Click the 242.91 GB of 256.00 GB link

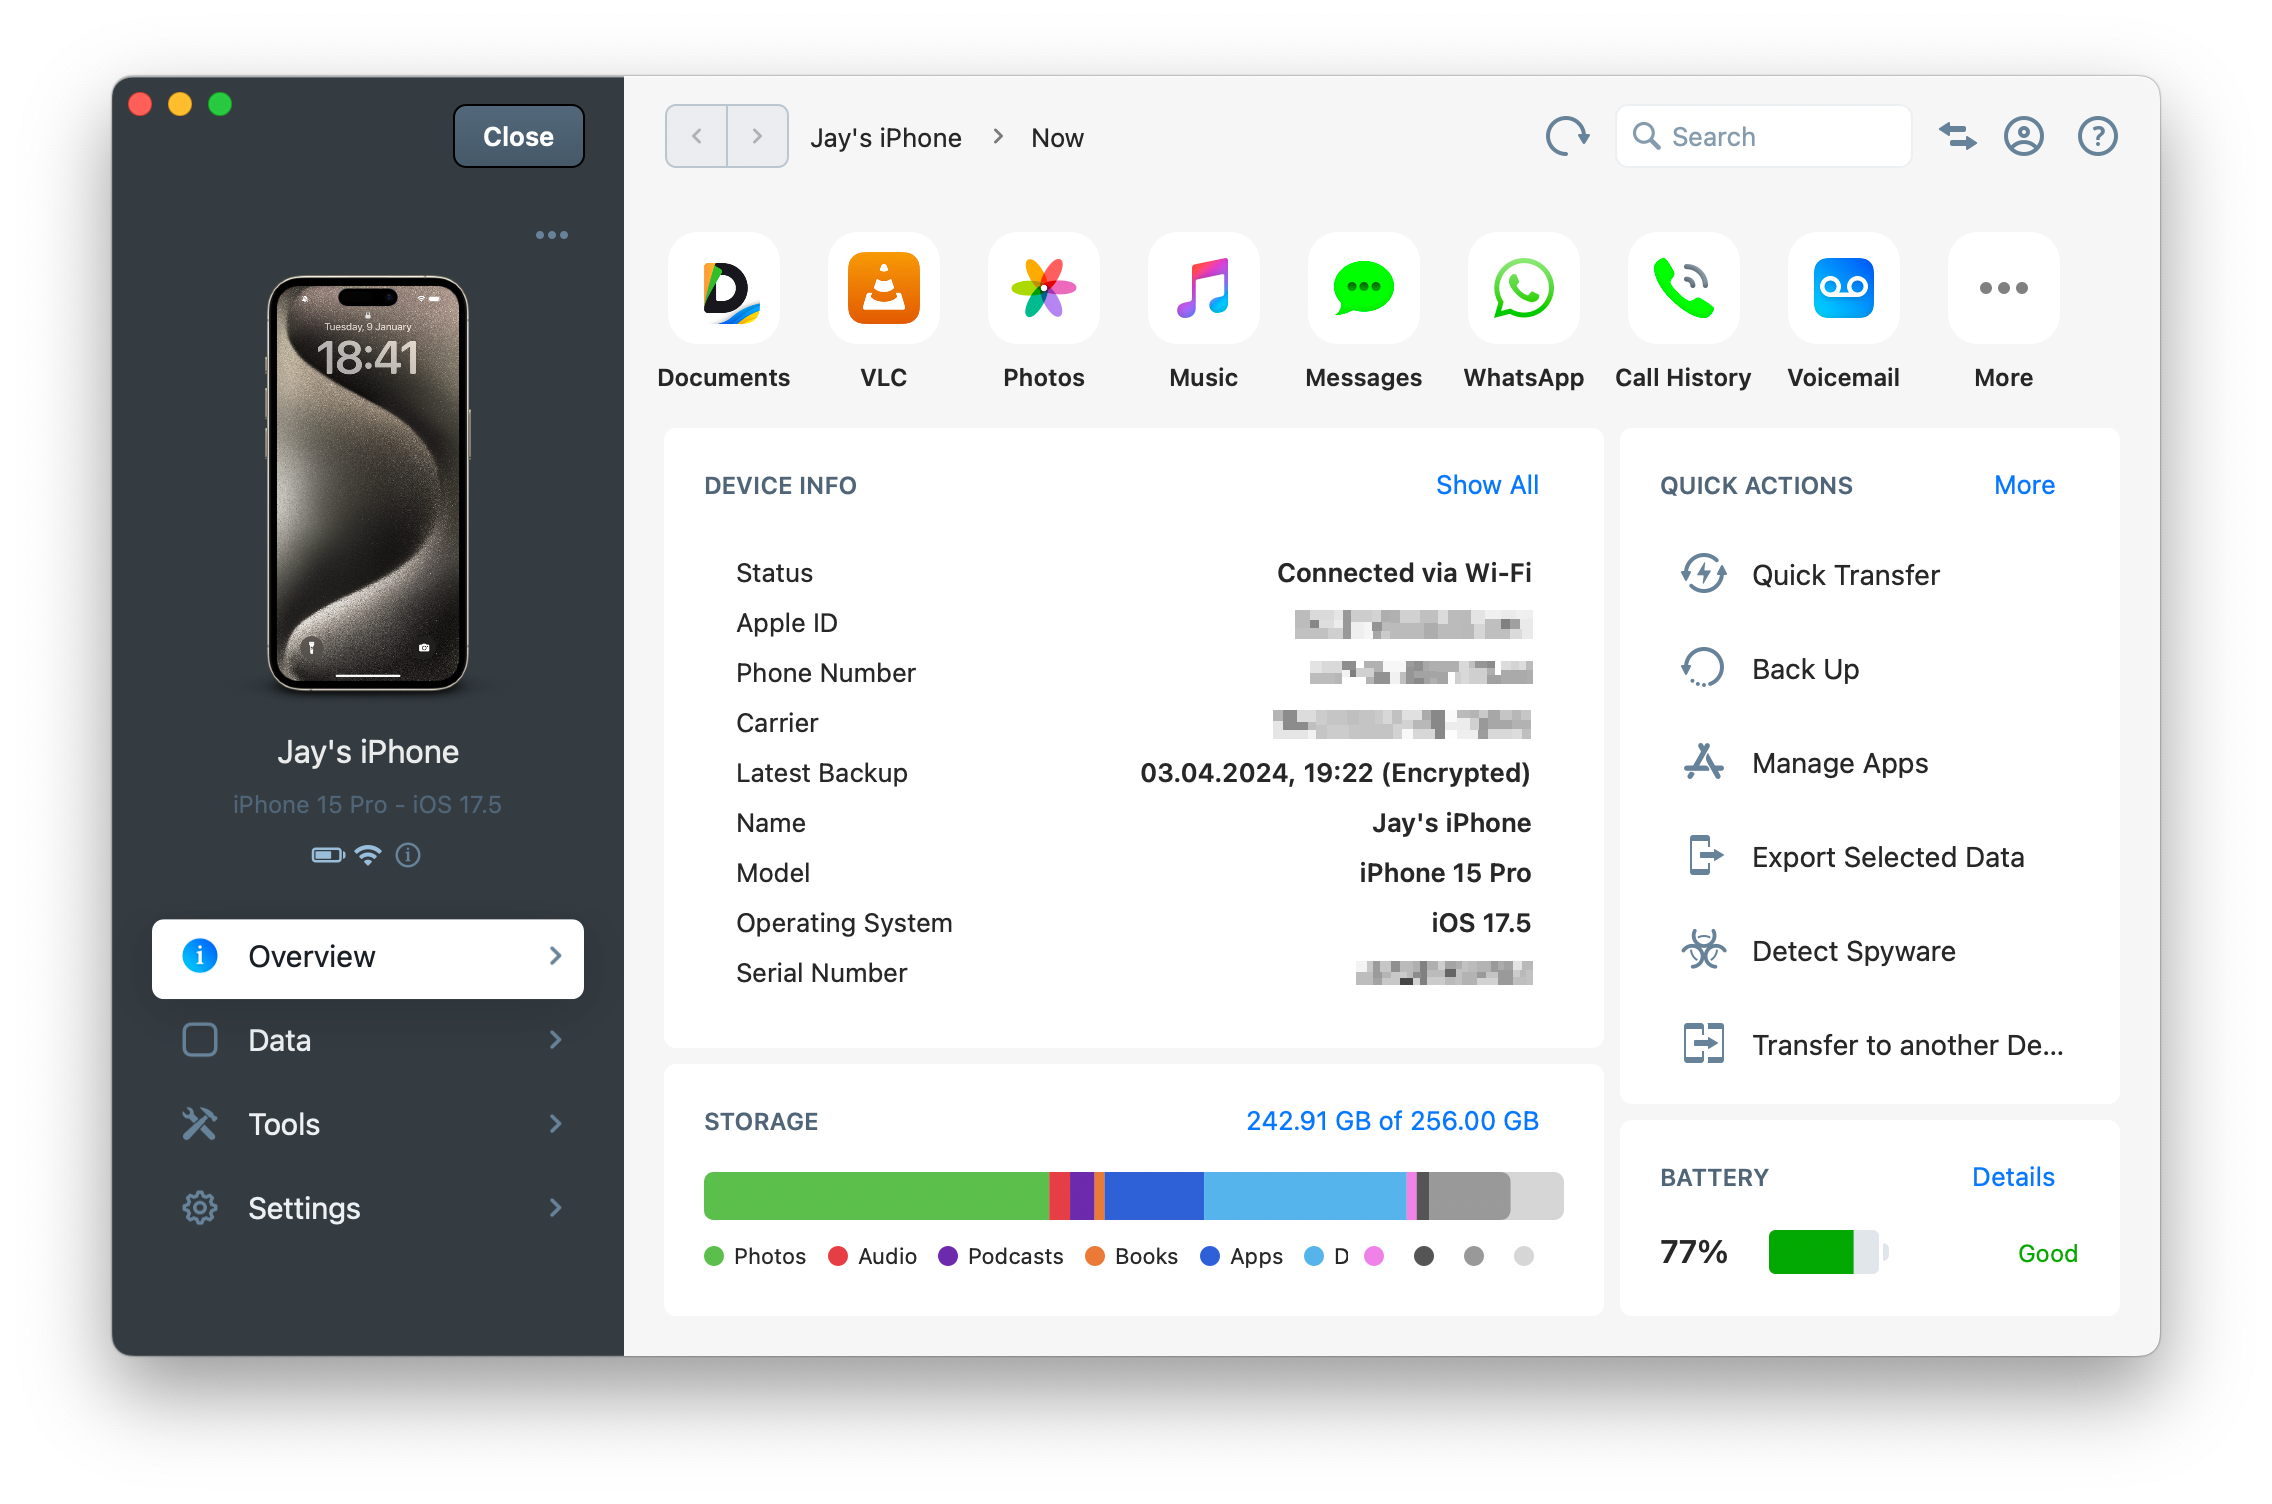[1392, 1121]
